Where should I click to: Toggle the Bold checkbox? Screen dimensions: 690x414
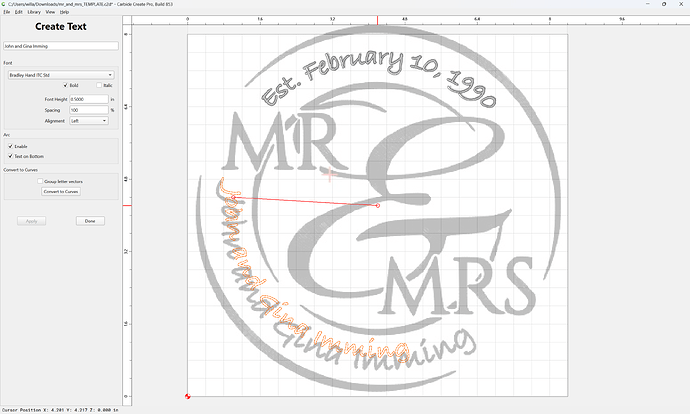tap(66, 85)
